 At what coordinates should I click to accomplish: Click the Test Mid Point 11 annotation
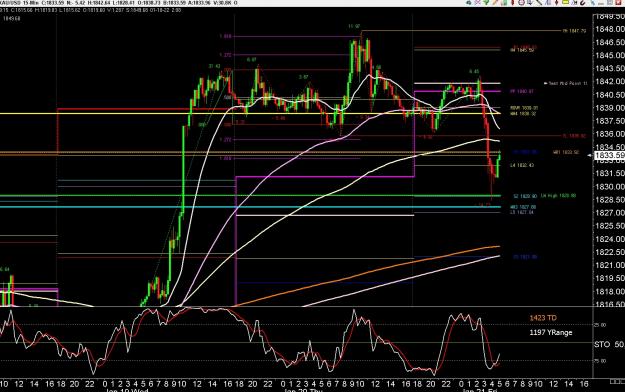(x=566, y=83)
